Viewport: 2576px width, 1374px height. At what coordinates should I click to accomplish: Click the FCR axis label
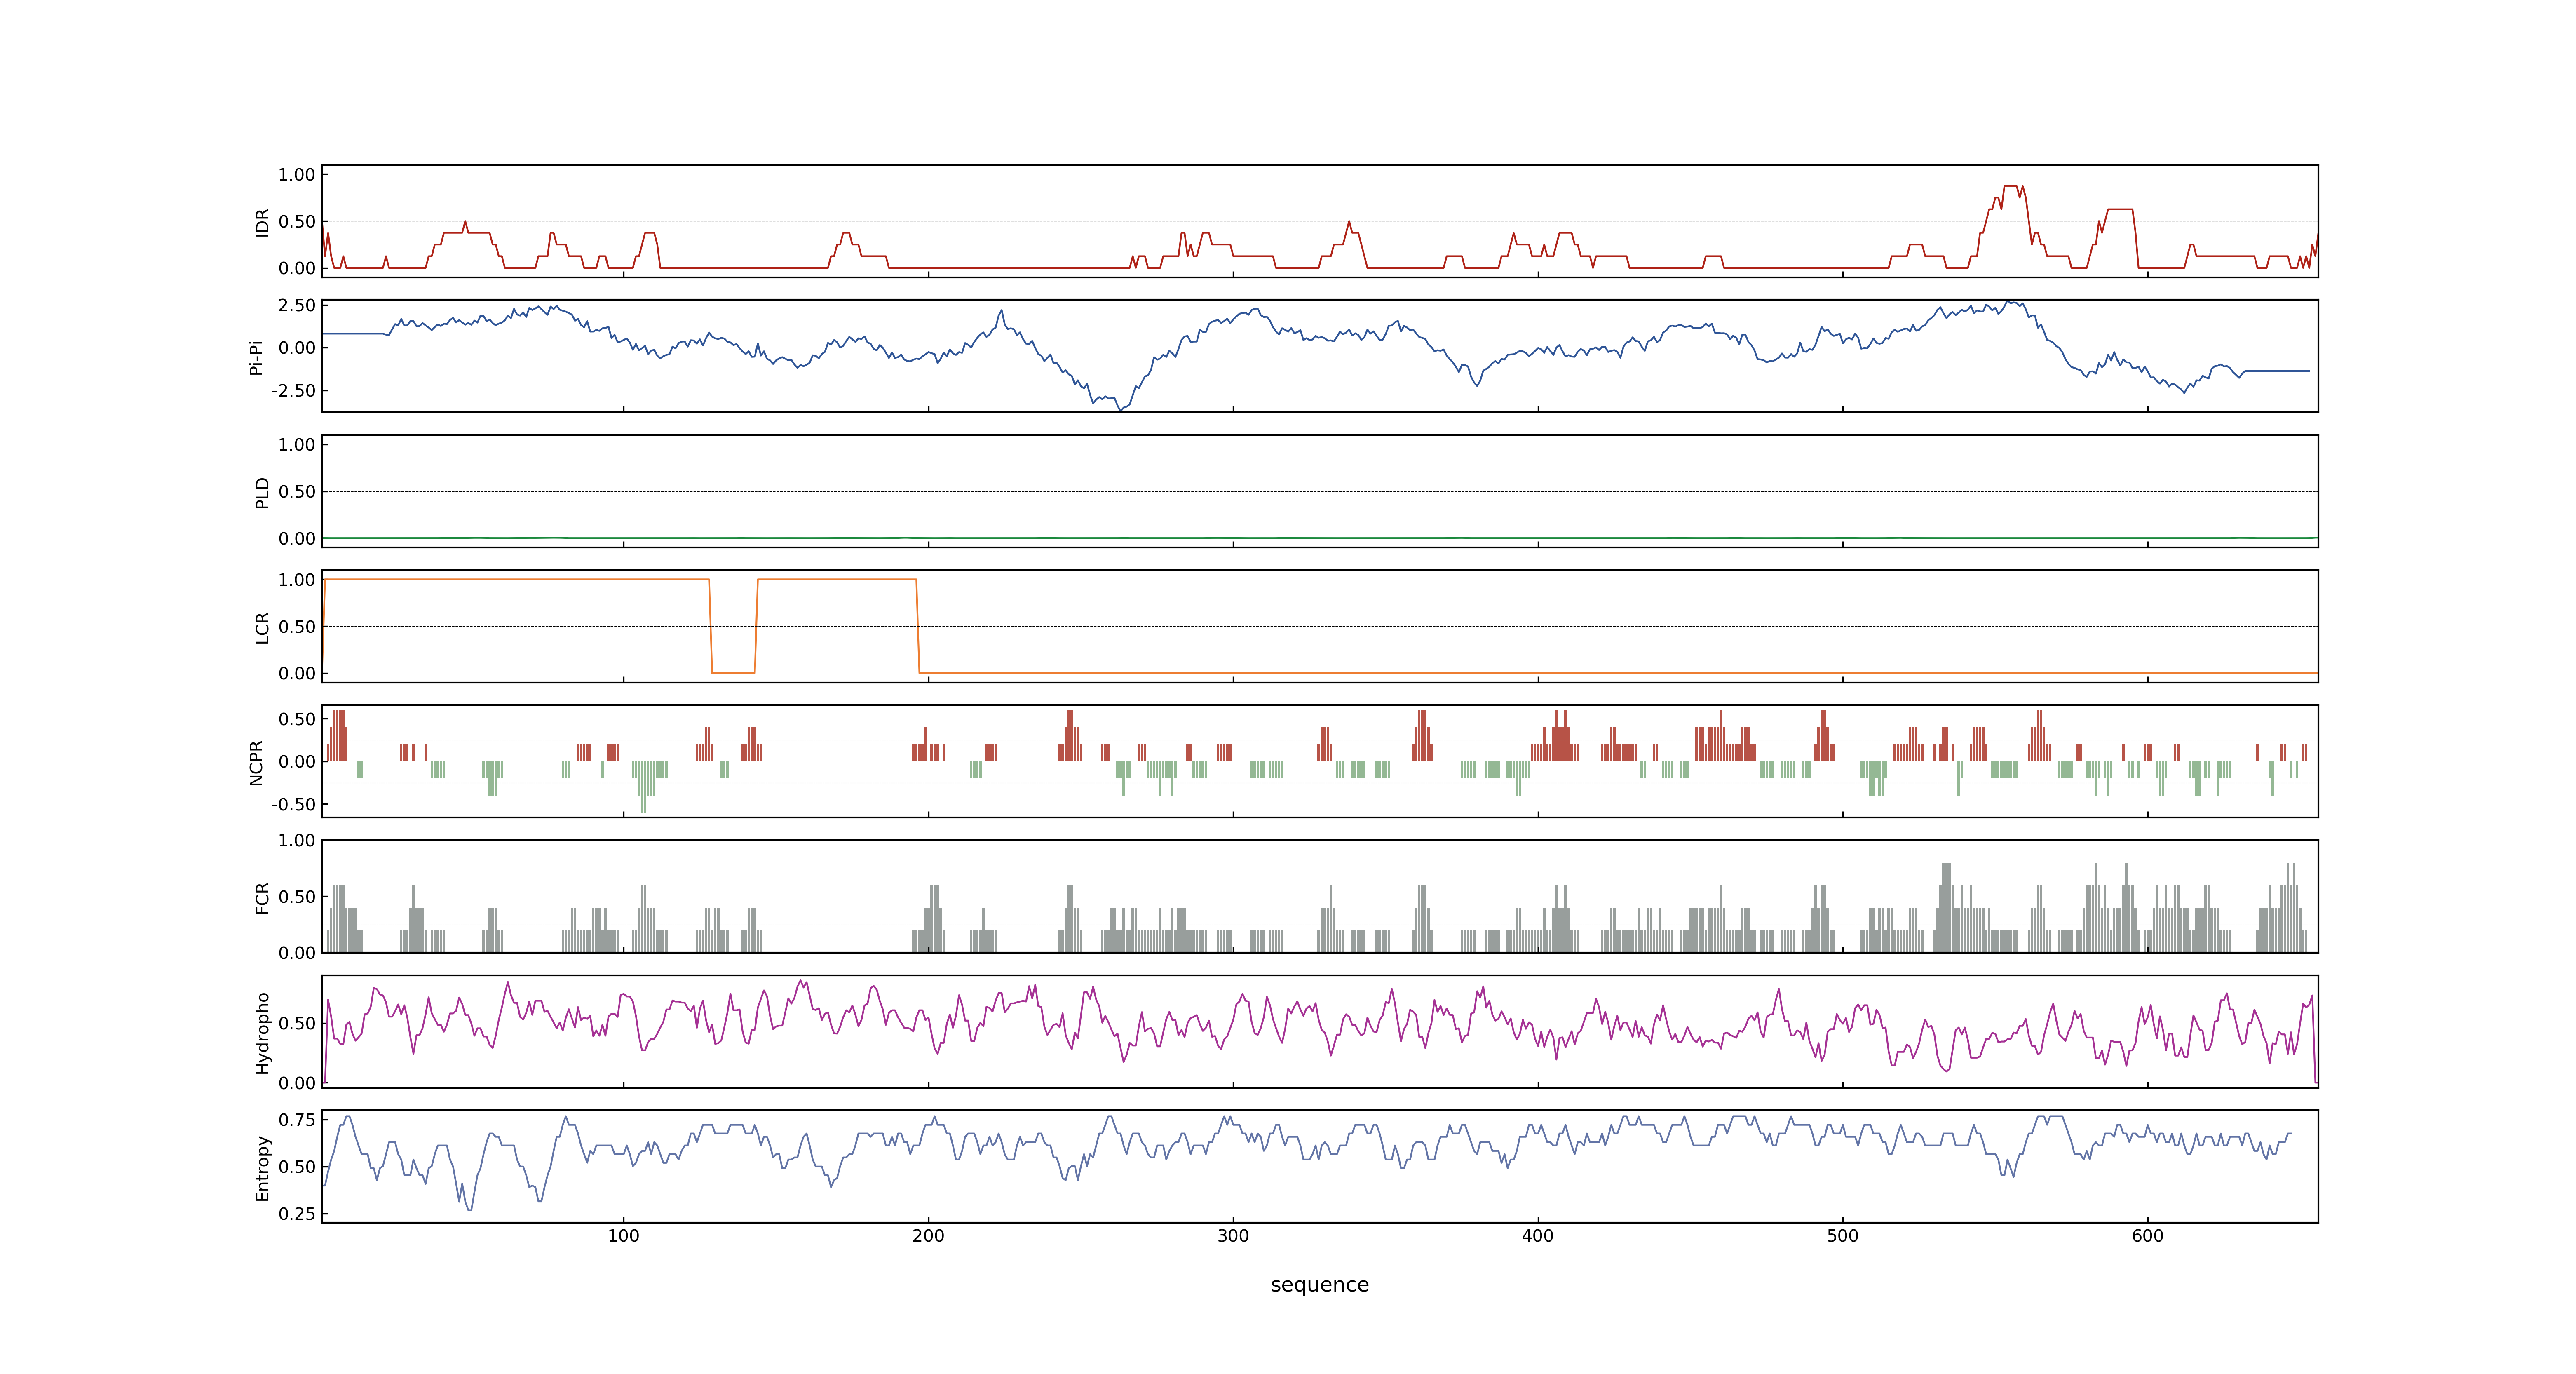tap(262, 898)
